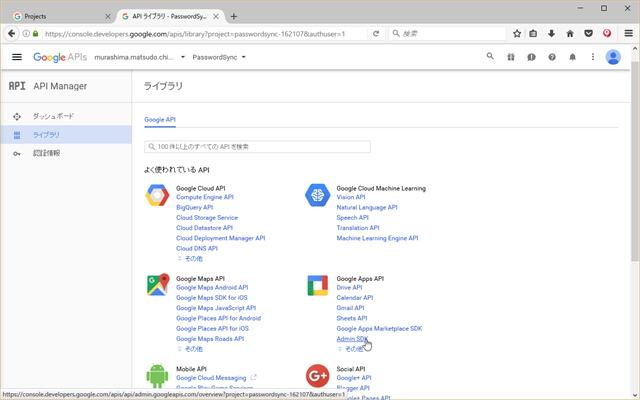Select ライブラリ in the sidebar
Screen dimensions: 640x400
(x=66, y=135)
